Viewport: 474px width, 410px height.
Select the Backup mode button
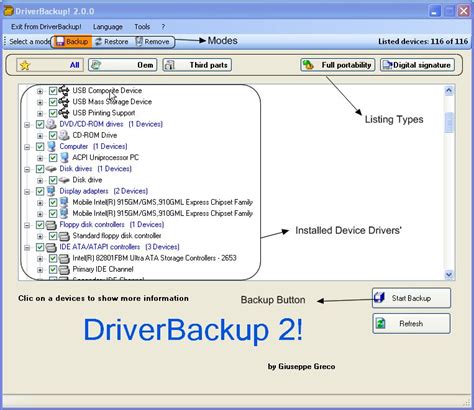[x=72, y=42]
